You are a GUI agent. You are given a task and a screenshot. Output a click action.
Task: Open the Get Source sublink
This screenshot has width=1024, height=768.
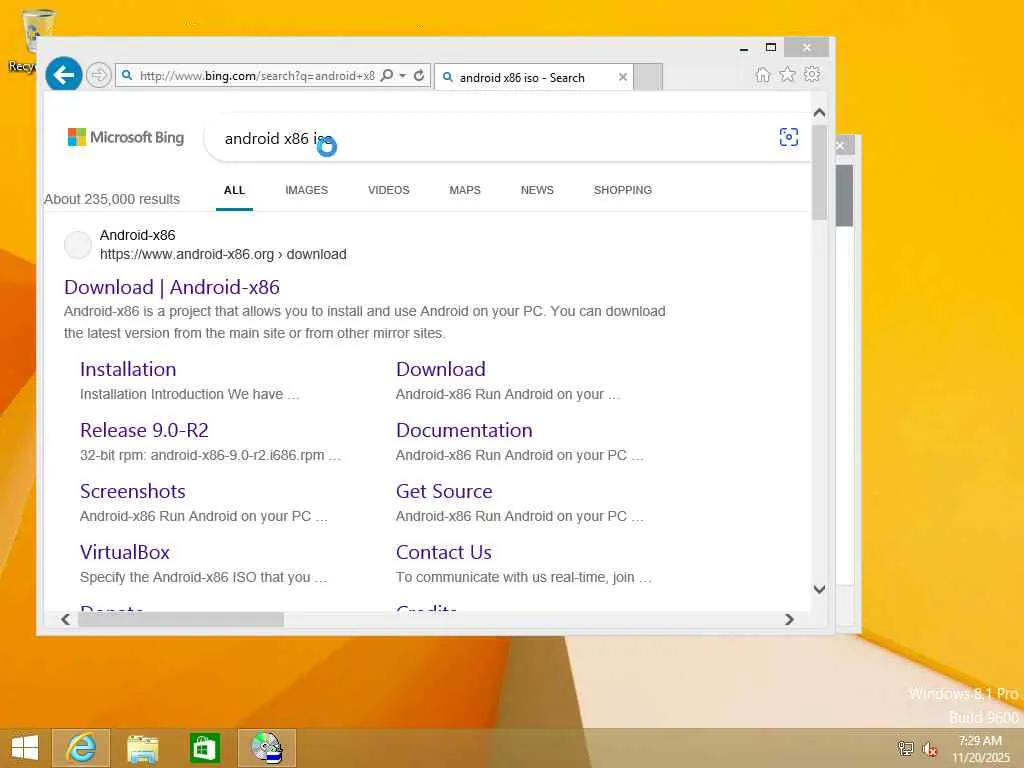pyautogui.click(x=444, y=491)
